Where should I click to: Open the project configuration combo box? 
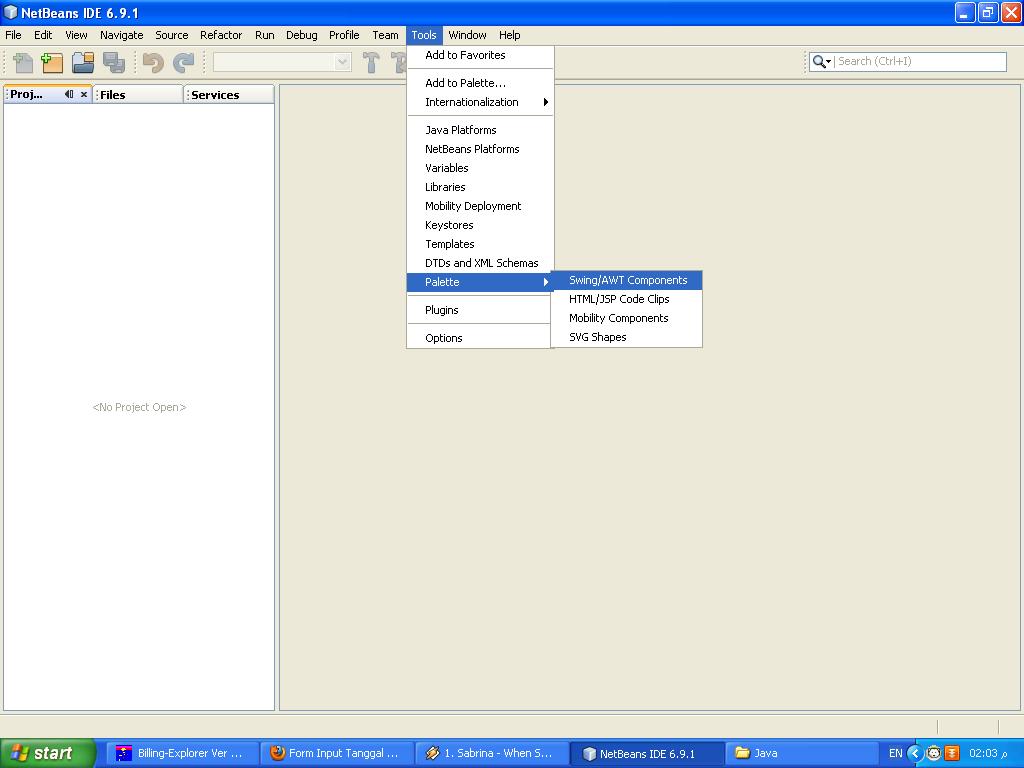tap(282, 62)
